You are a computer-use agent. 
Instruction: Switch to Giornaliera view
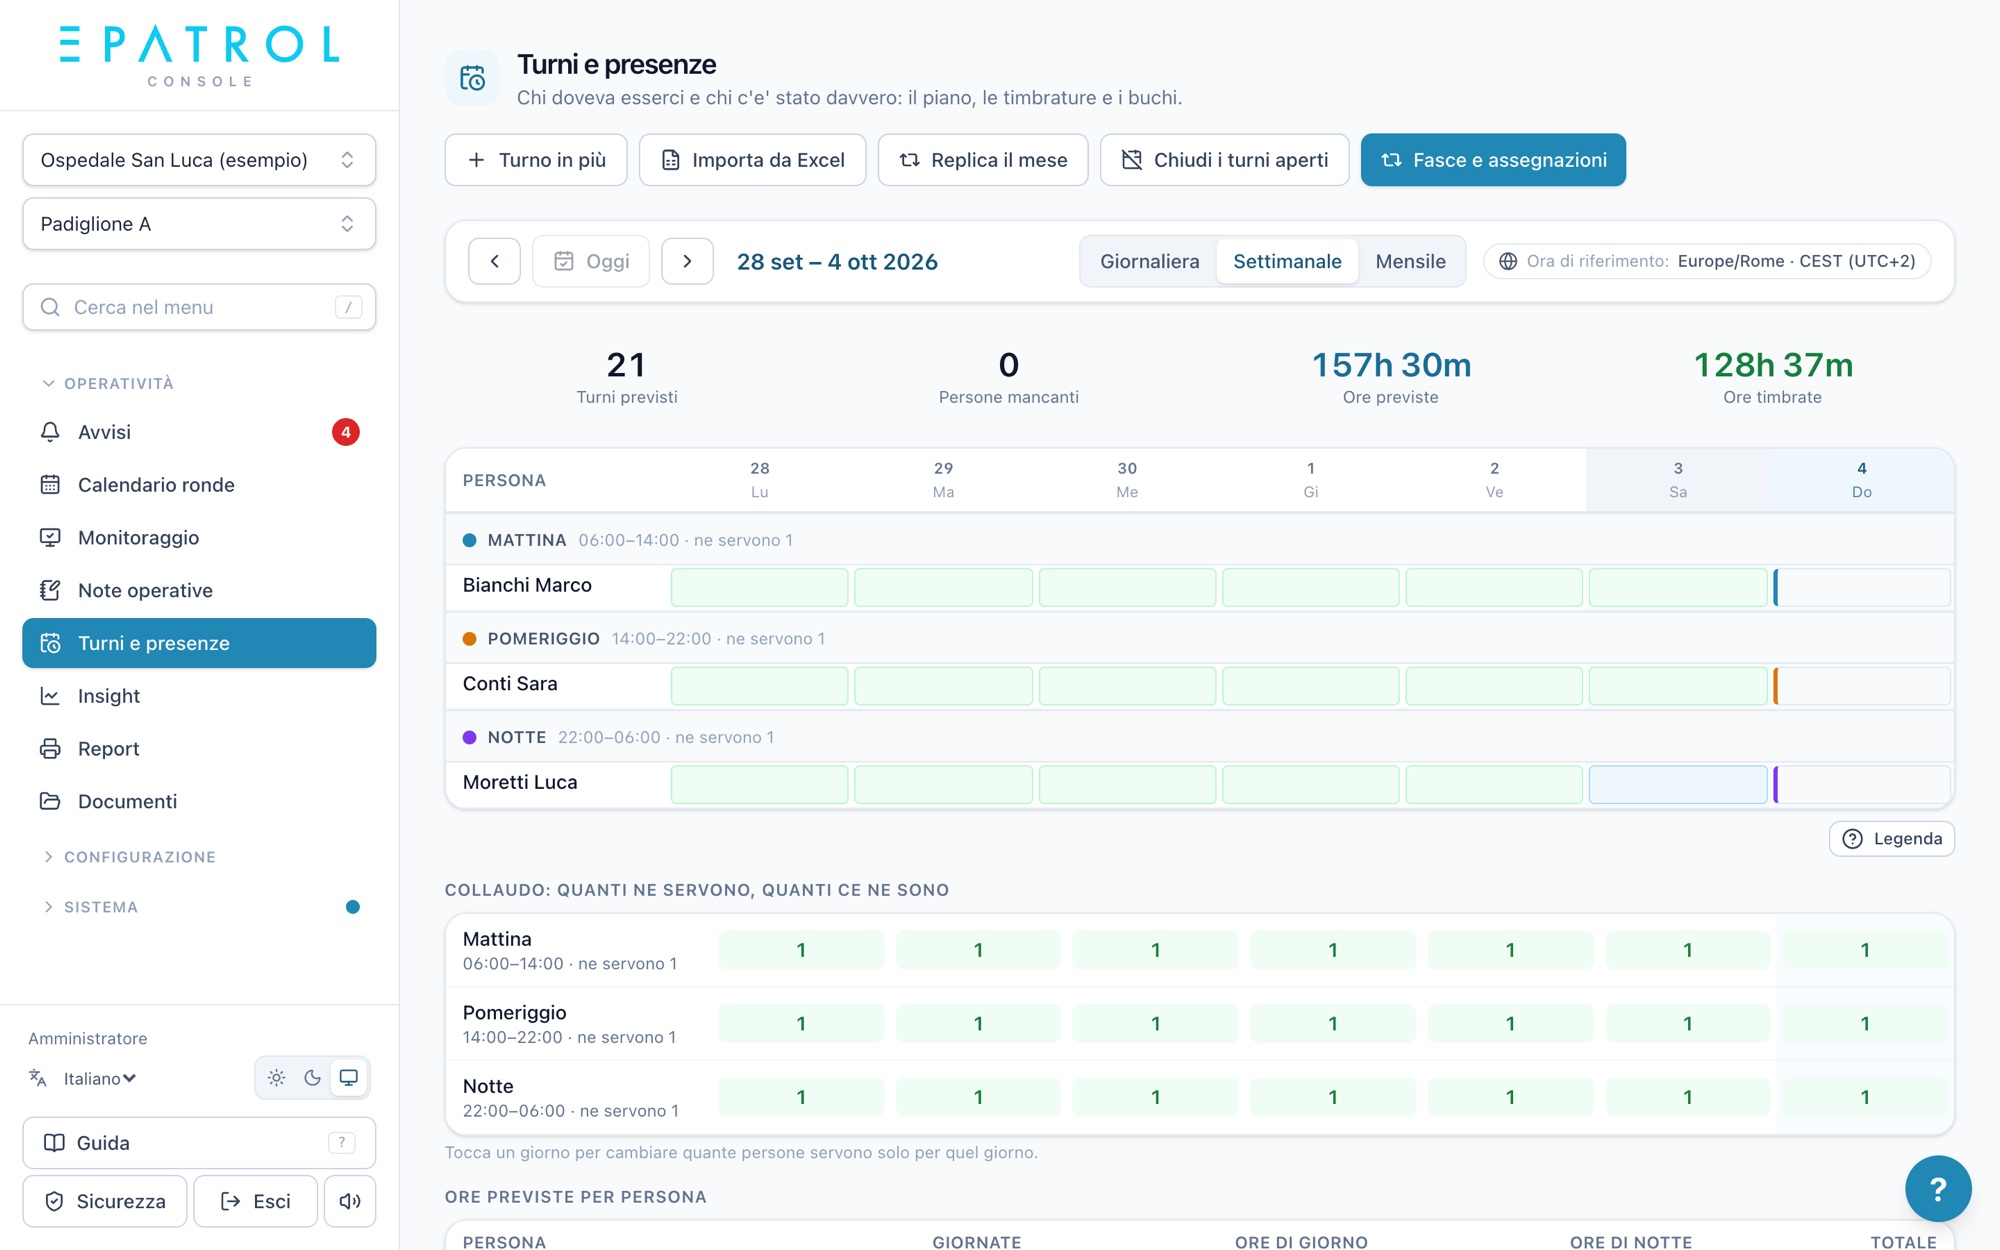point(1149,261)
